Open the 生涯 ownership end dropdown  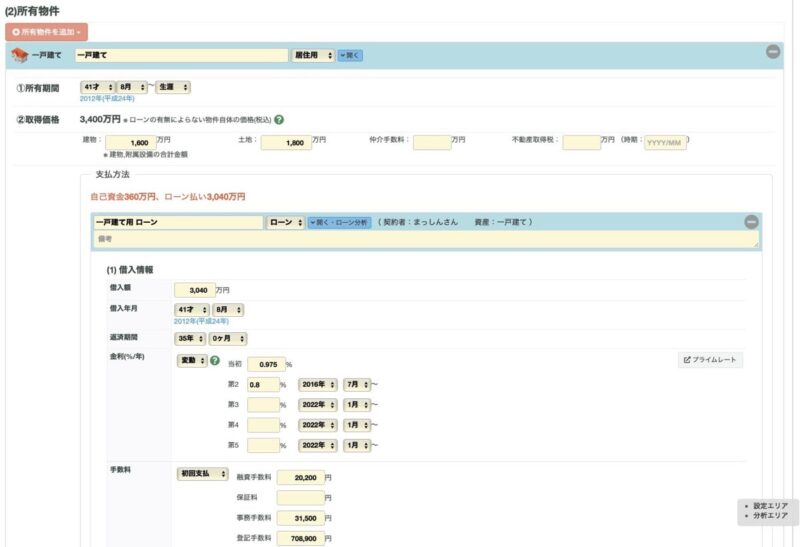[x=173, y=87]
